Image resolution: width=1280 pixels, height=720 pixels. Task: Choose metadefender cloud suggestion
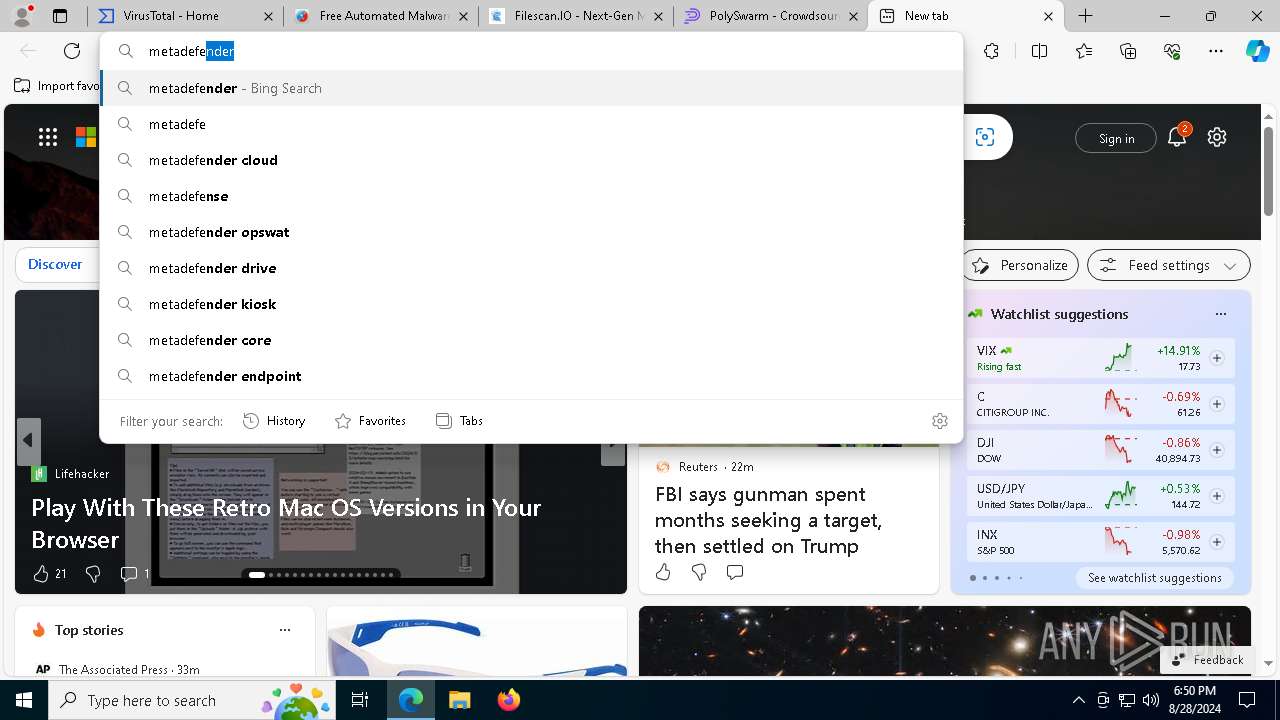pyautogui.click(x=532, y=160)
